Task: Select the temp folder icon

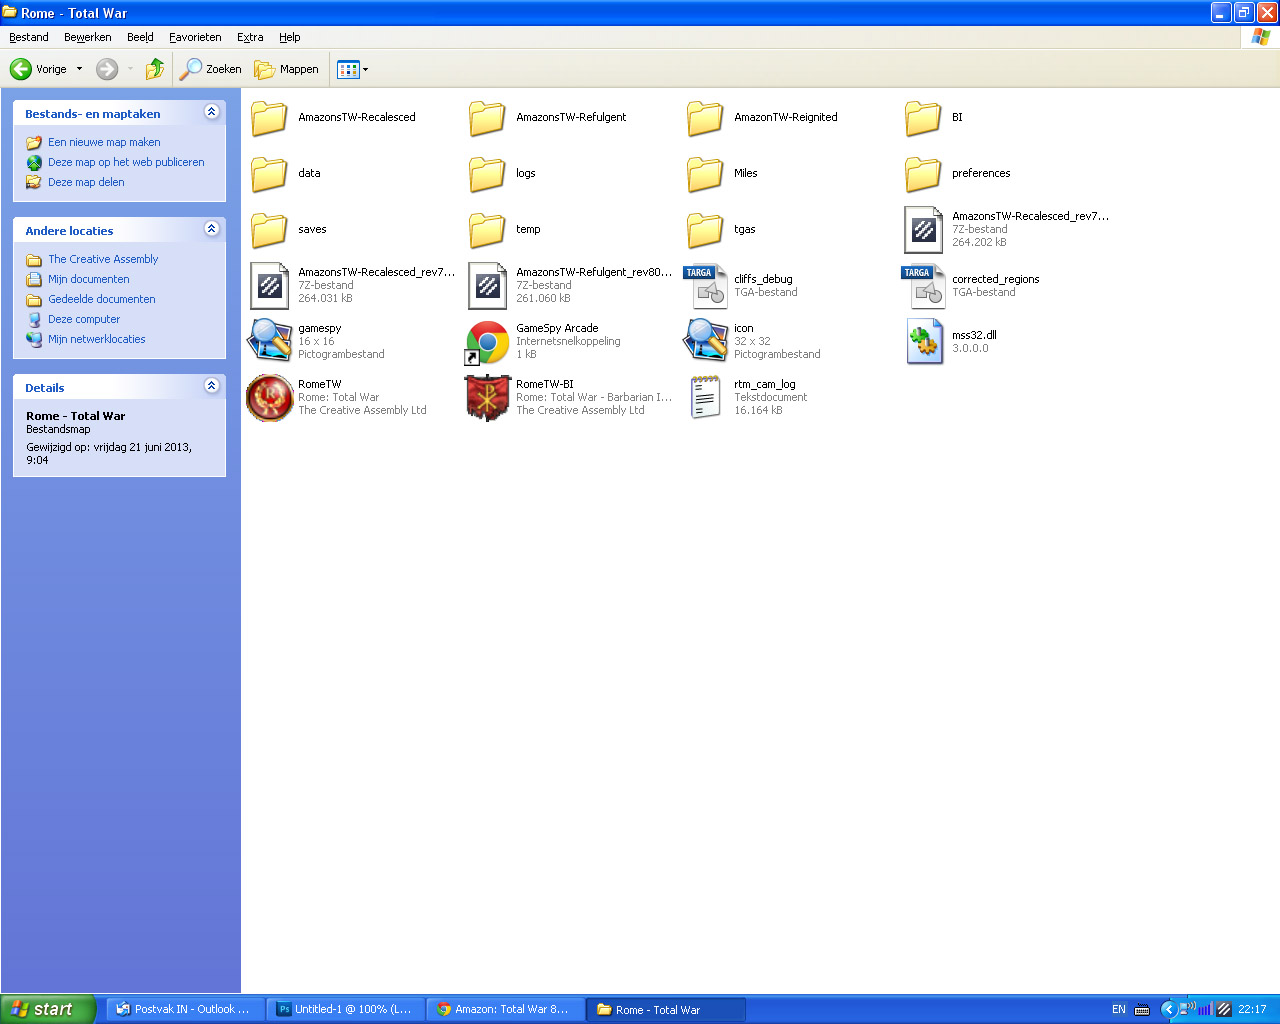Action: click(488, 230)
